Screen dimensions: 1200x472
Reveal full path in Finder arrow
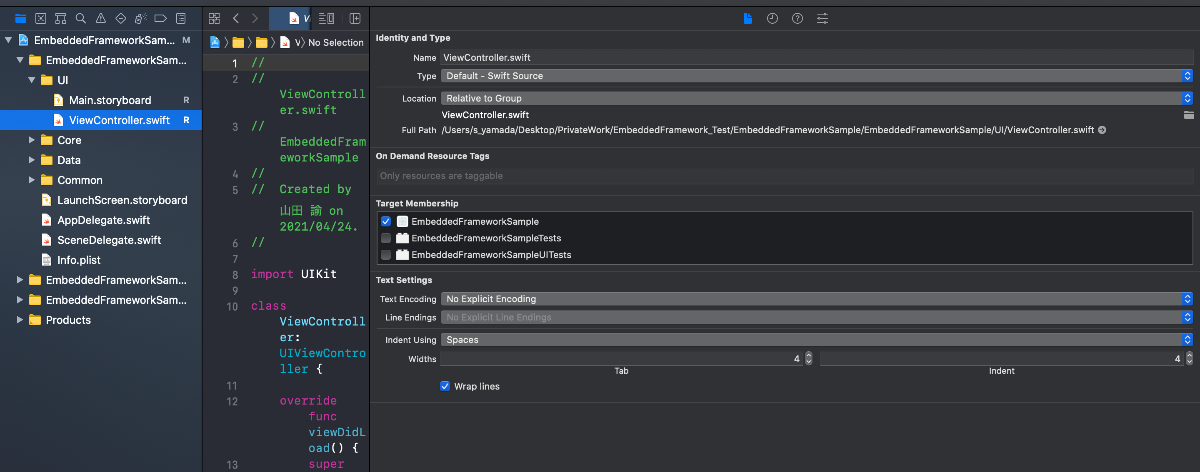tap(1101, 130)
